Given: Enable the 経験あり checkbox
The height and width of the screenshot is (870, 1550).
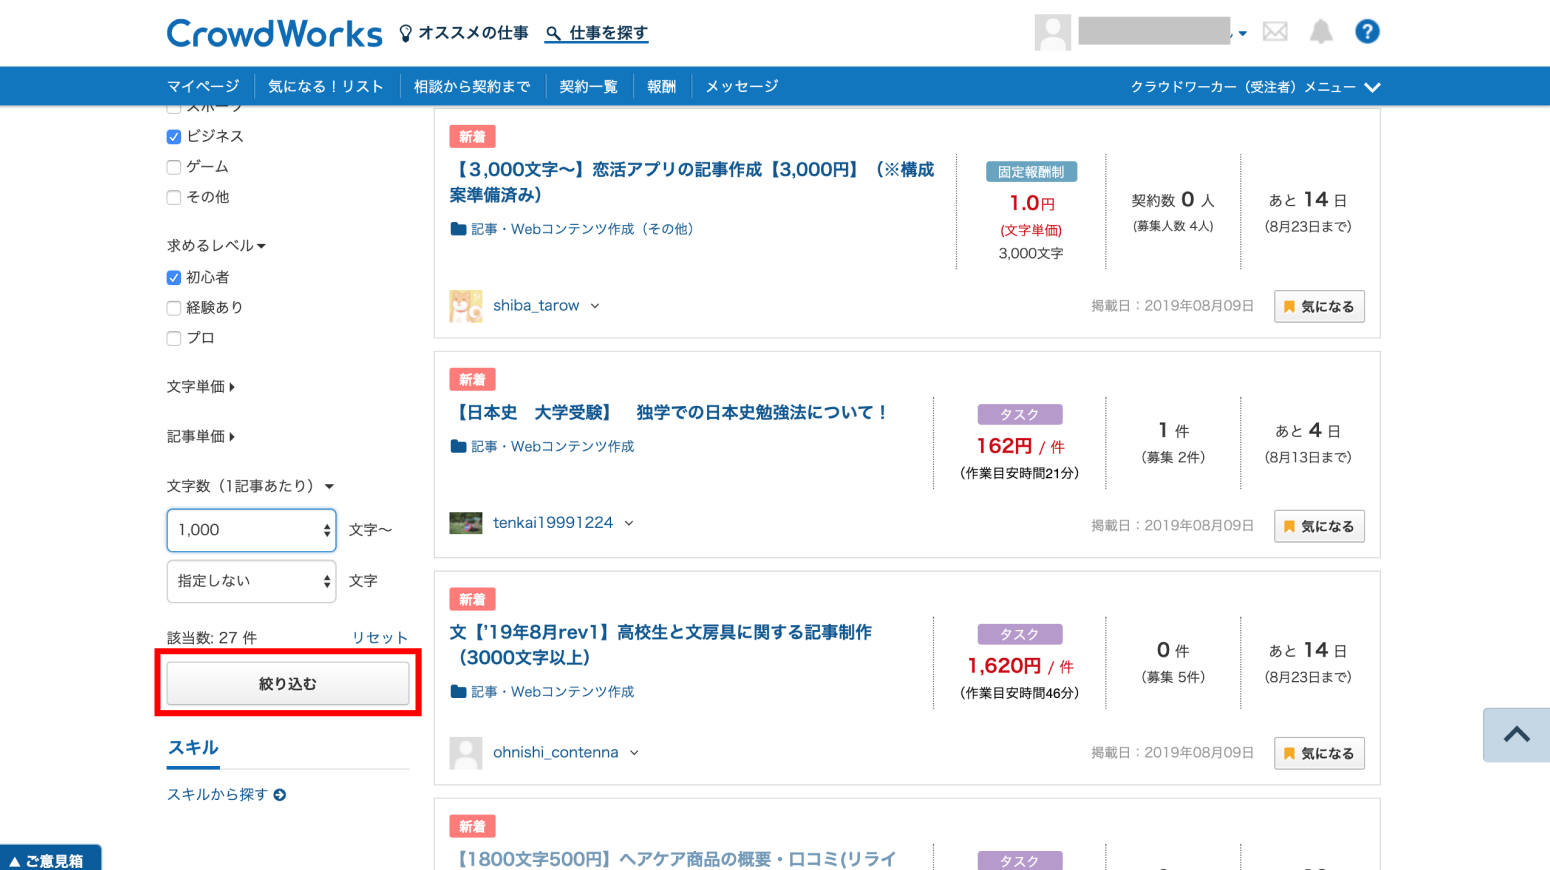Looking at the screenshot, I should click(x=174, y=308).
